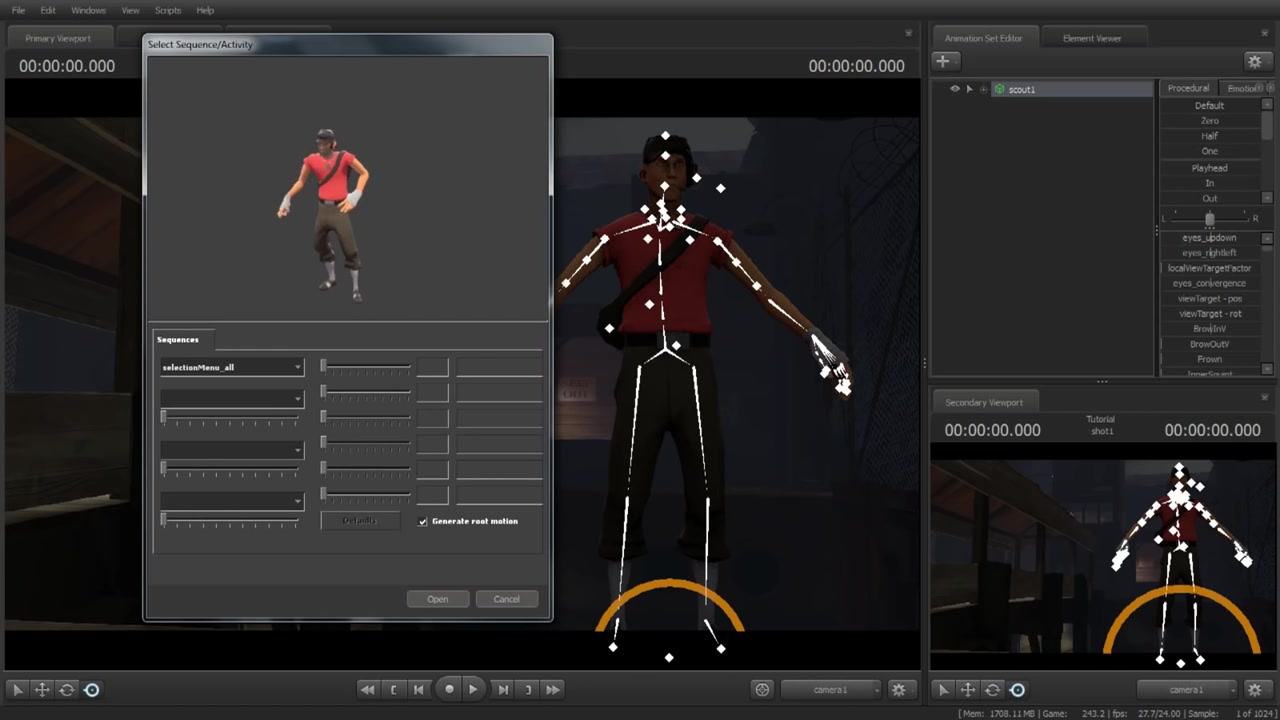Click the Open button in sequence dialog
Viewport: 1280px width, 720px height.
[x=438, y=599]
